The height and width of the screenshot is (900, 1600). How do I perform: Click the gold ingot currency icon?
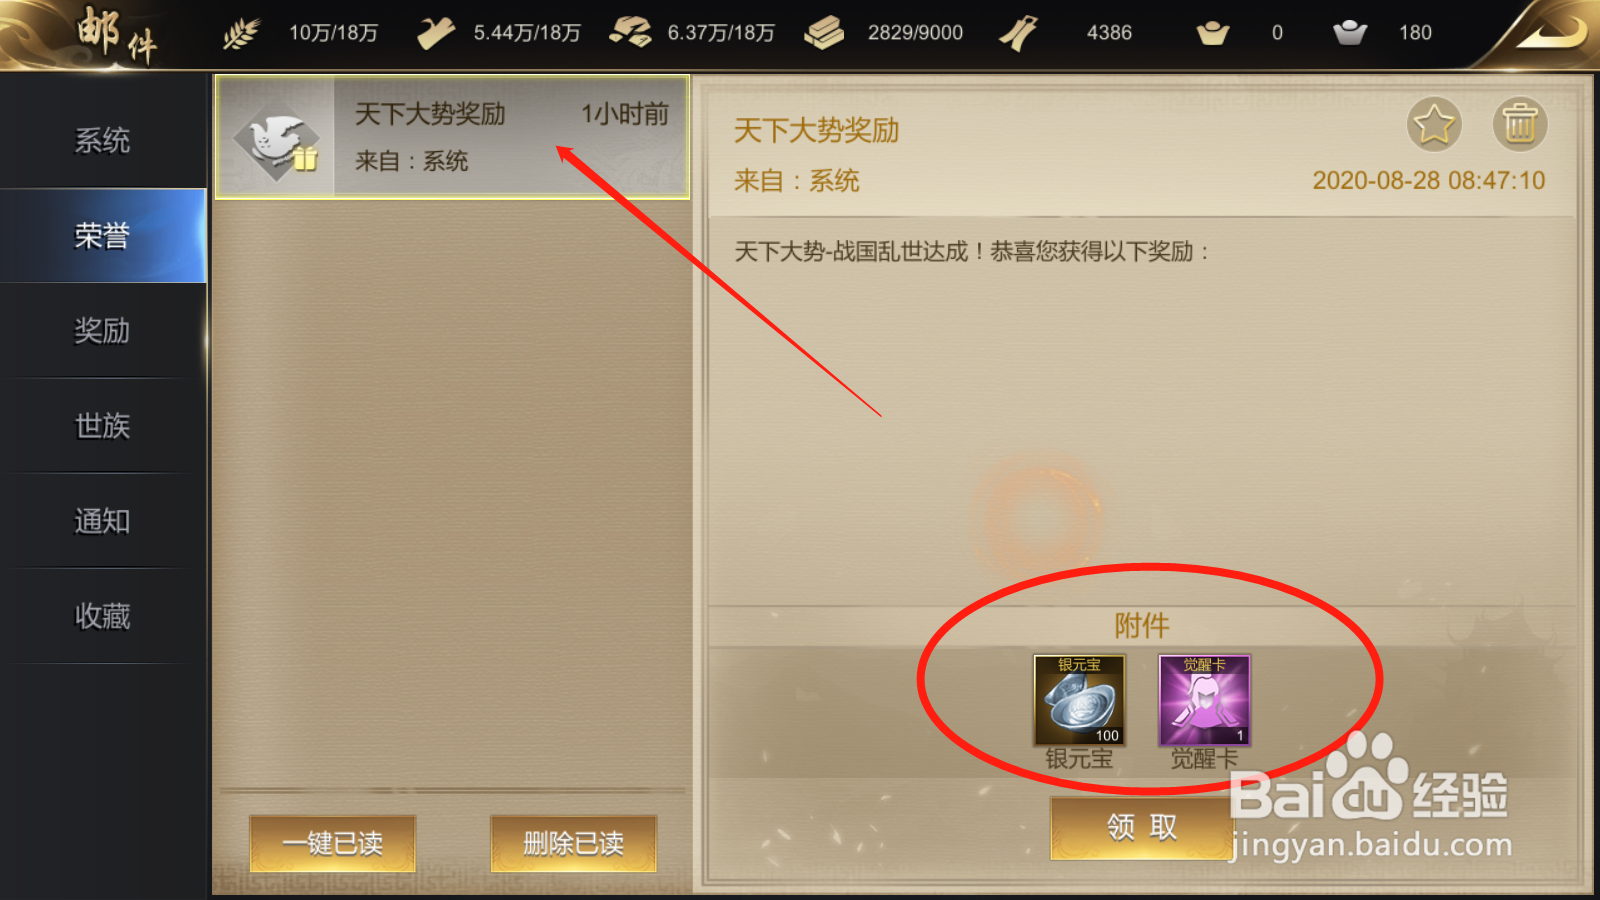[x=1212, y=34]
